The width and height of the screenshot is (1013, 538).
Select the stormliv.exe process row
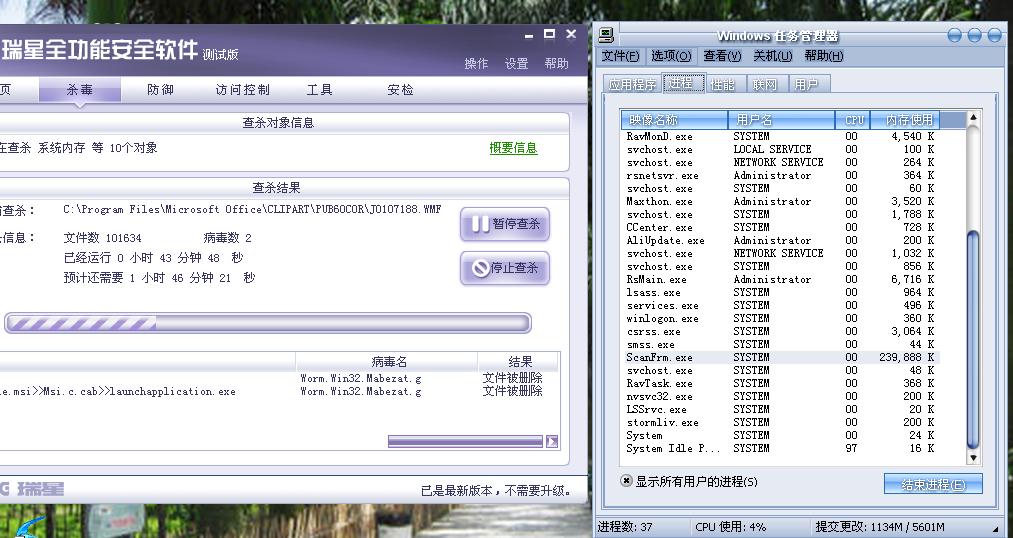click(x=780, y=422)
